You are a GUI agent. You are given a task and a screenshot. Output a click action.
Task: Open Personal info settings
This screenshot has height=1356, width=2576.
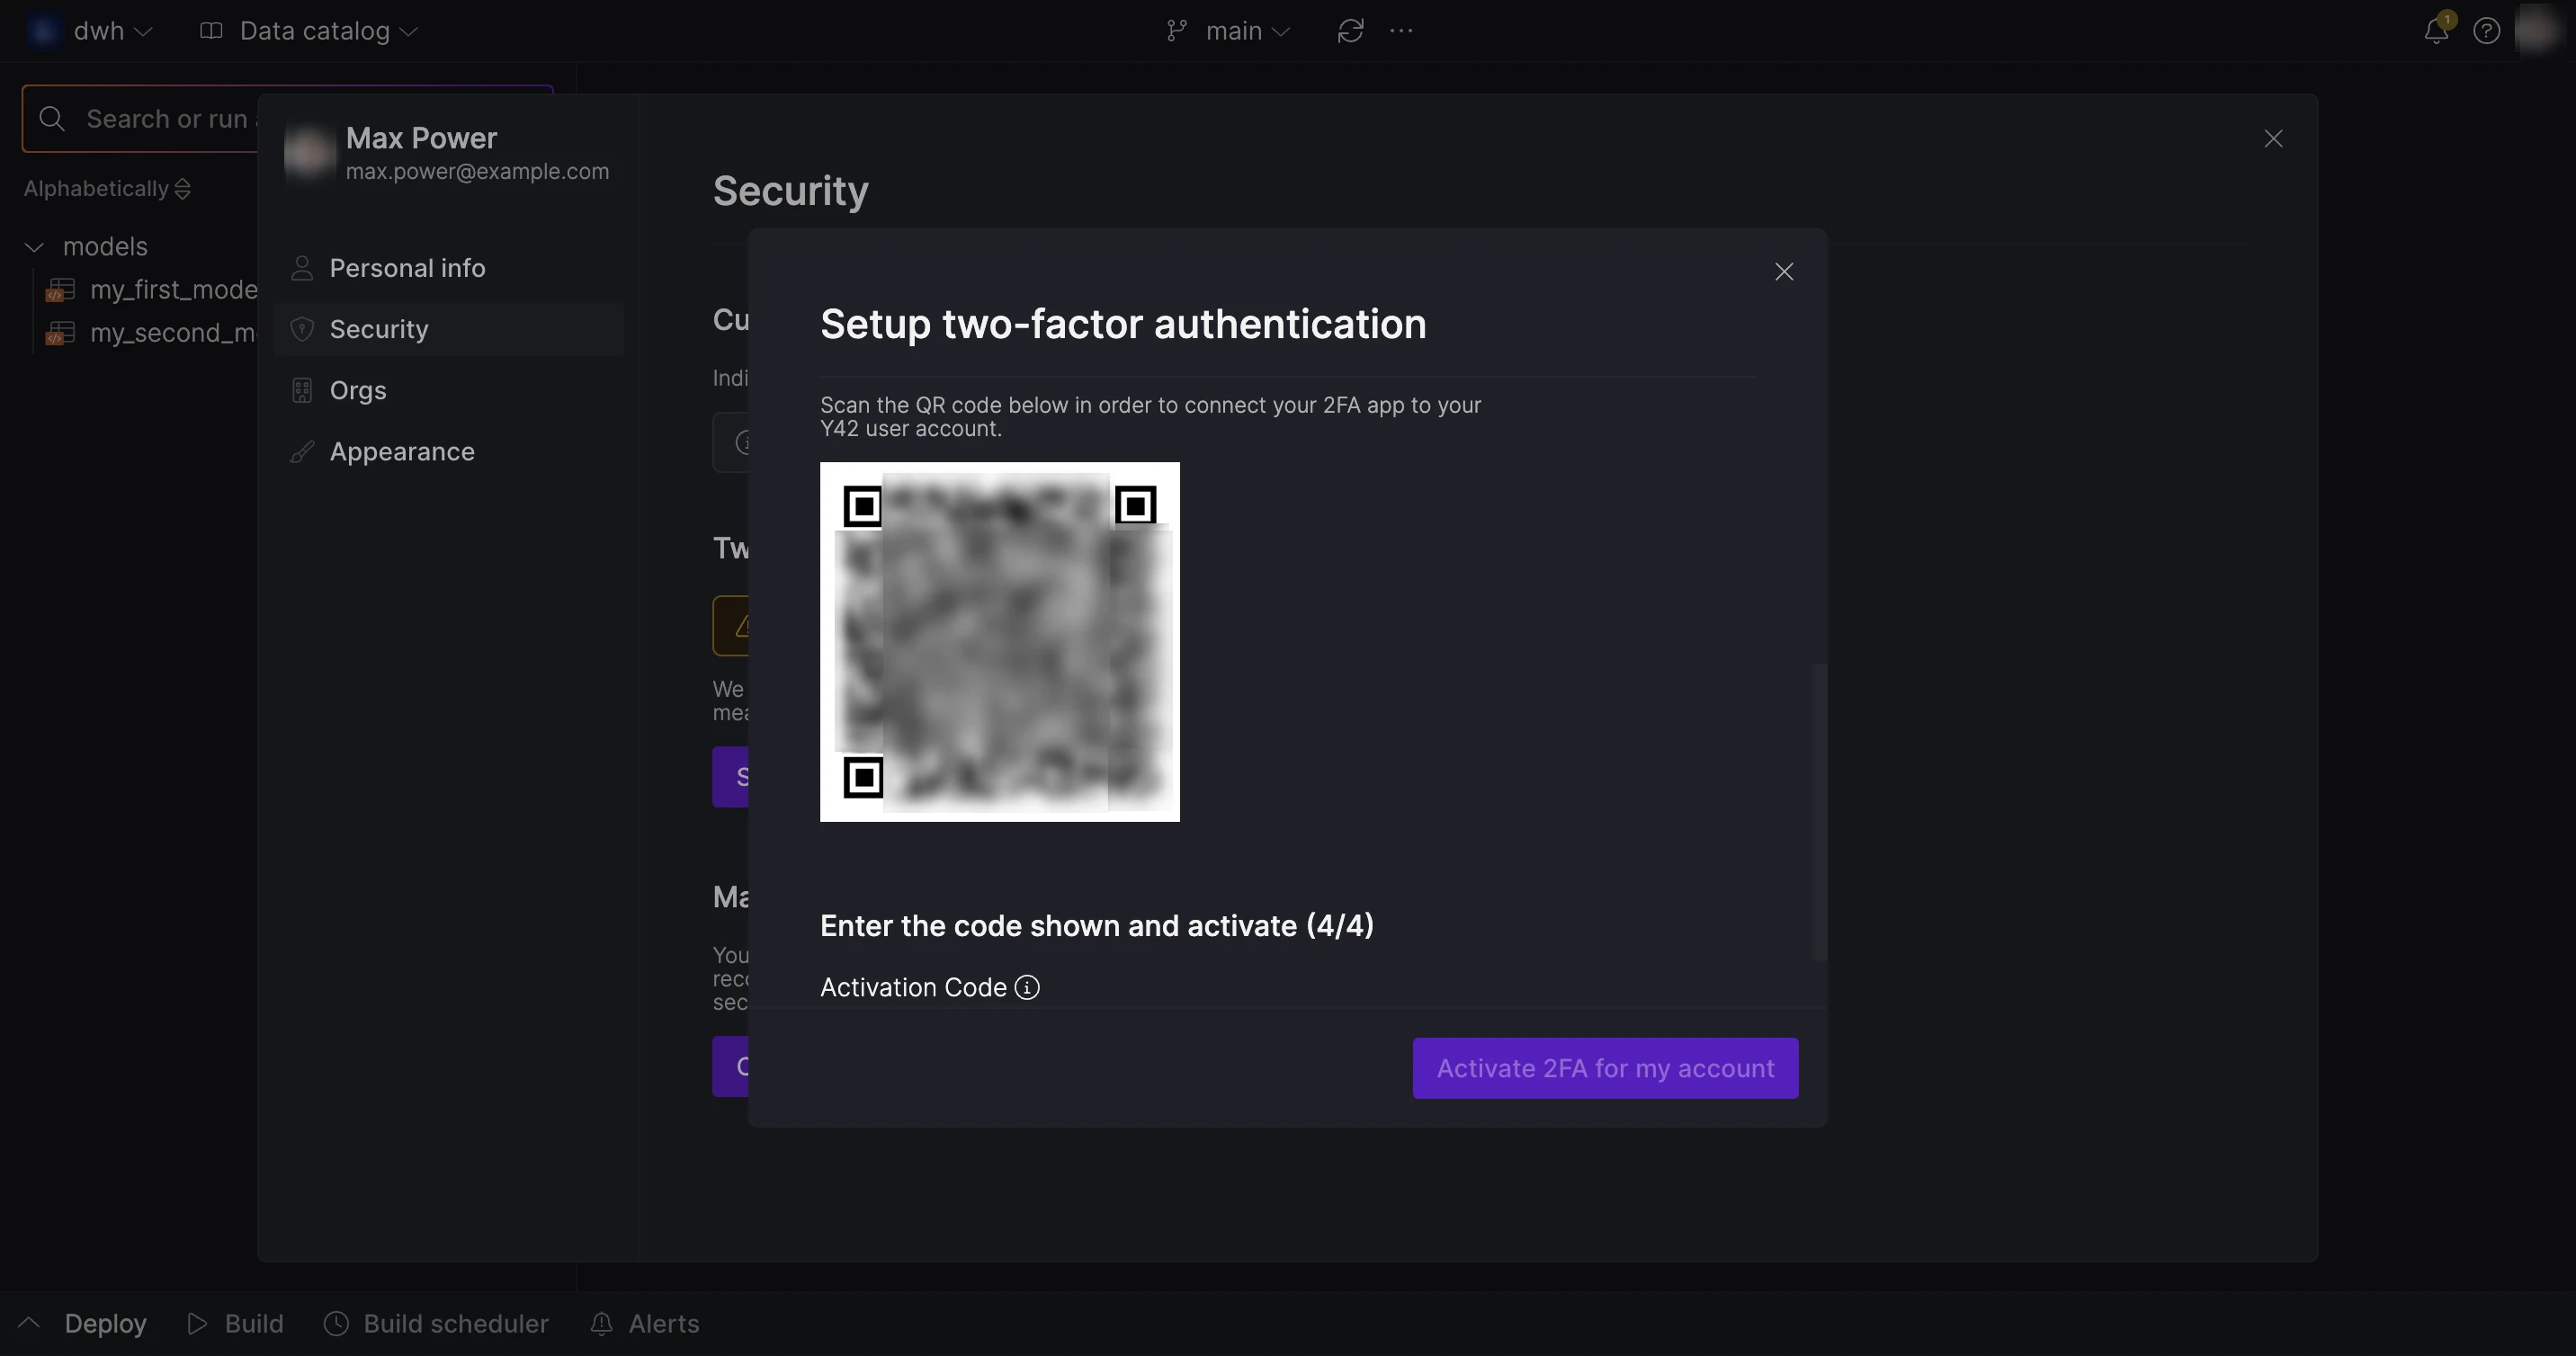(448, 268)
